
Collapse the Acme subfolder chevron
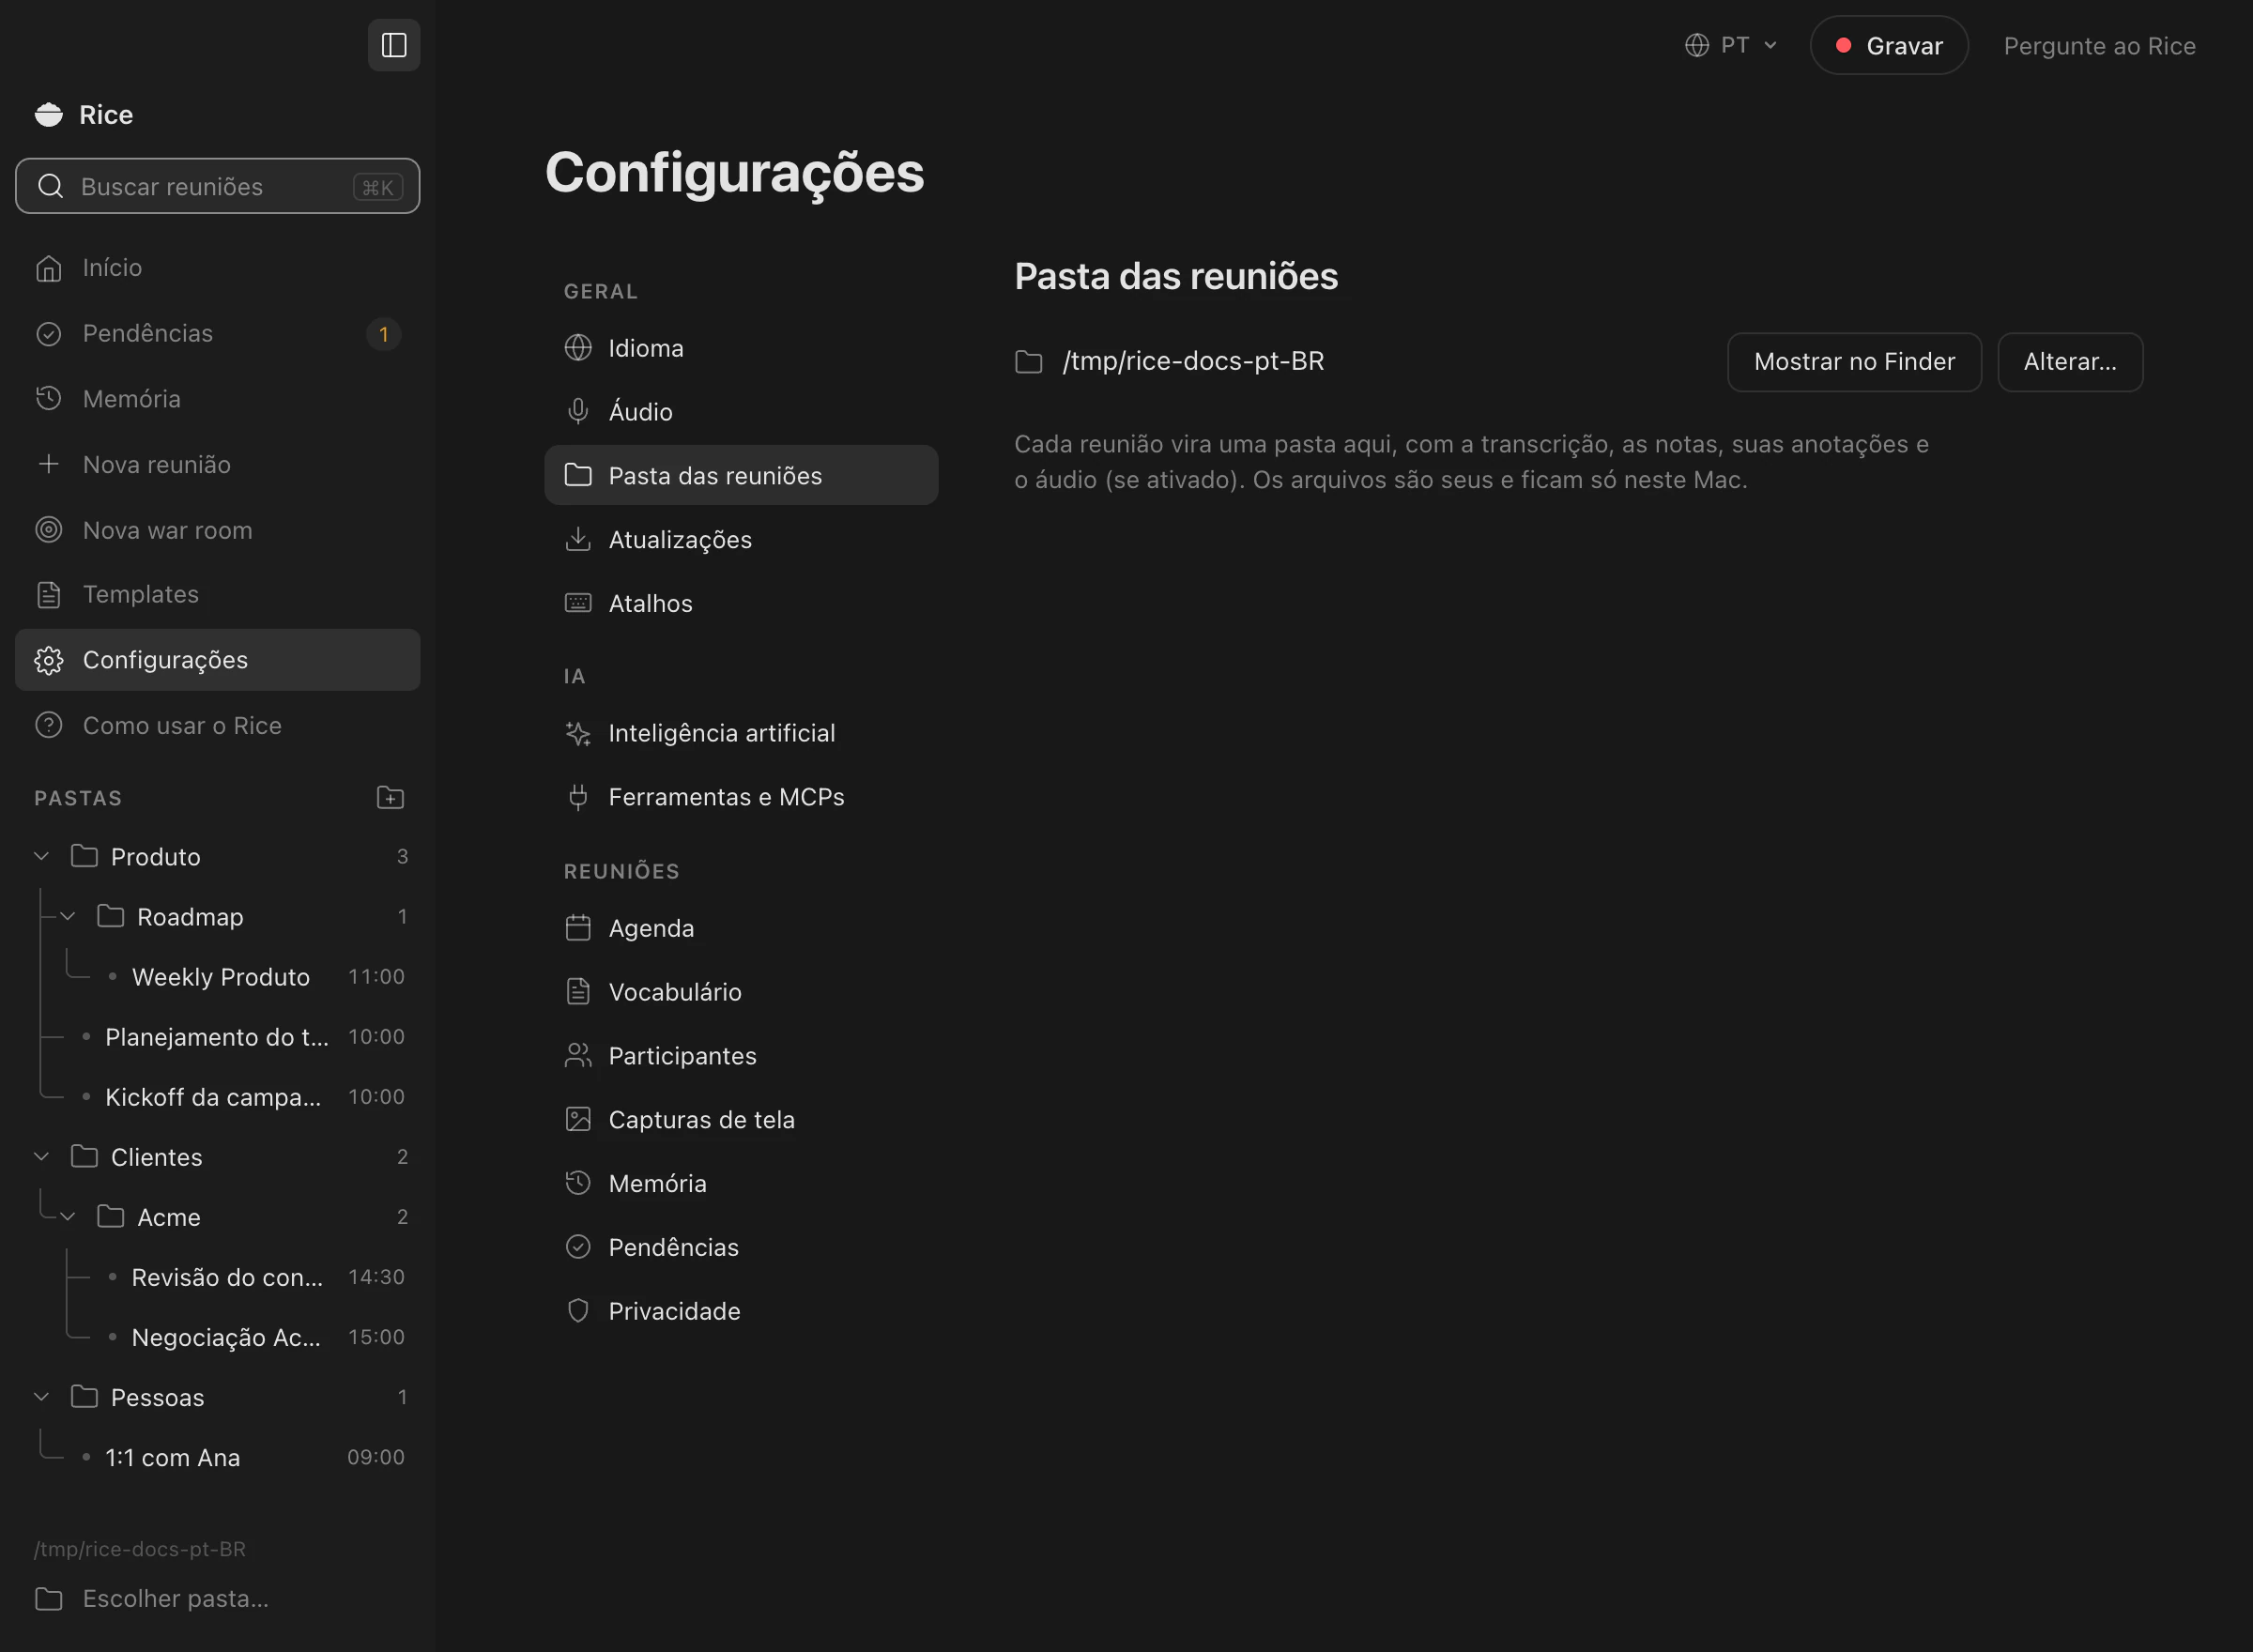coord(68,1217)
